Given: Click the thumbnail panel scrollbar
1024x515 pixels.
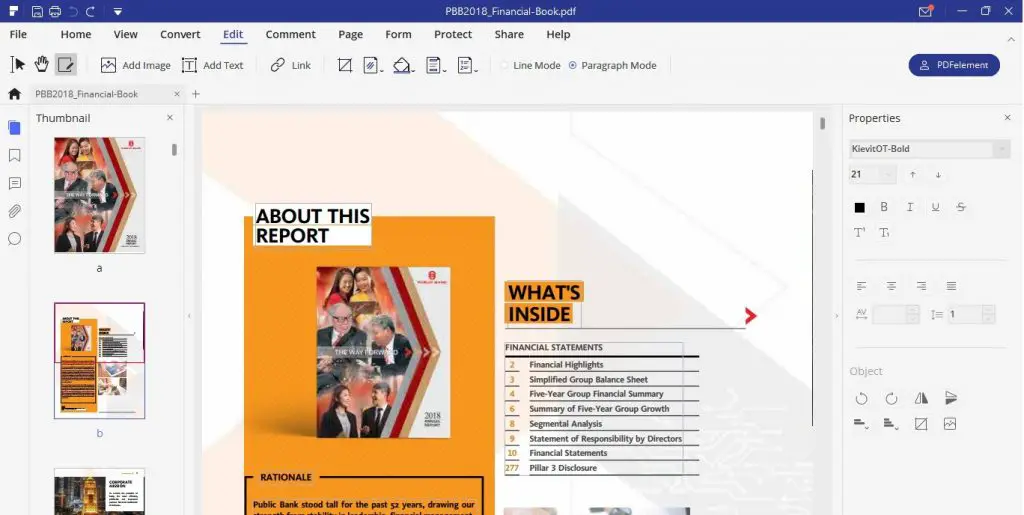Looking at the screenshot, I should tap(174, 149).
